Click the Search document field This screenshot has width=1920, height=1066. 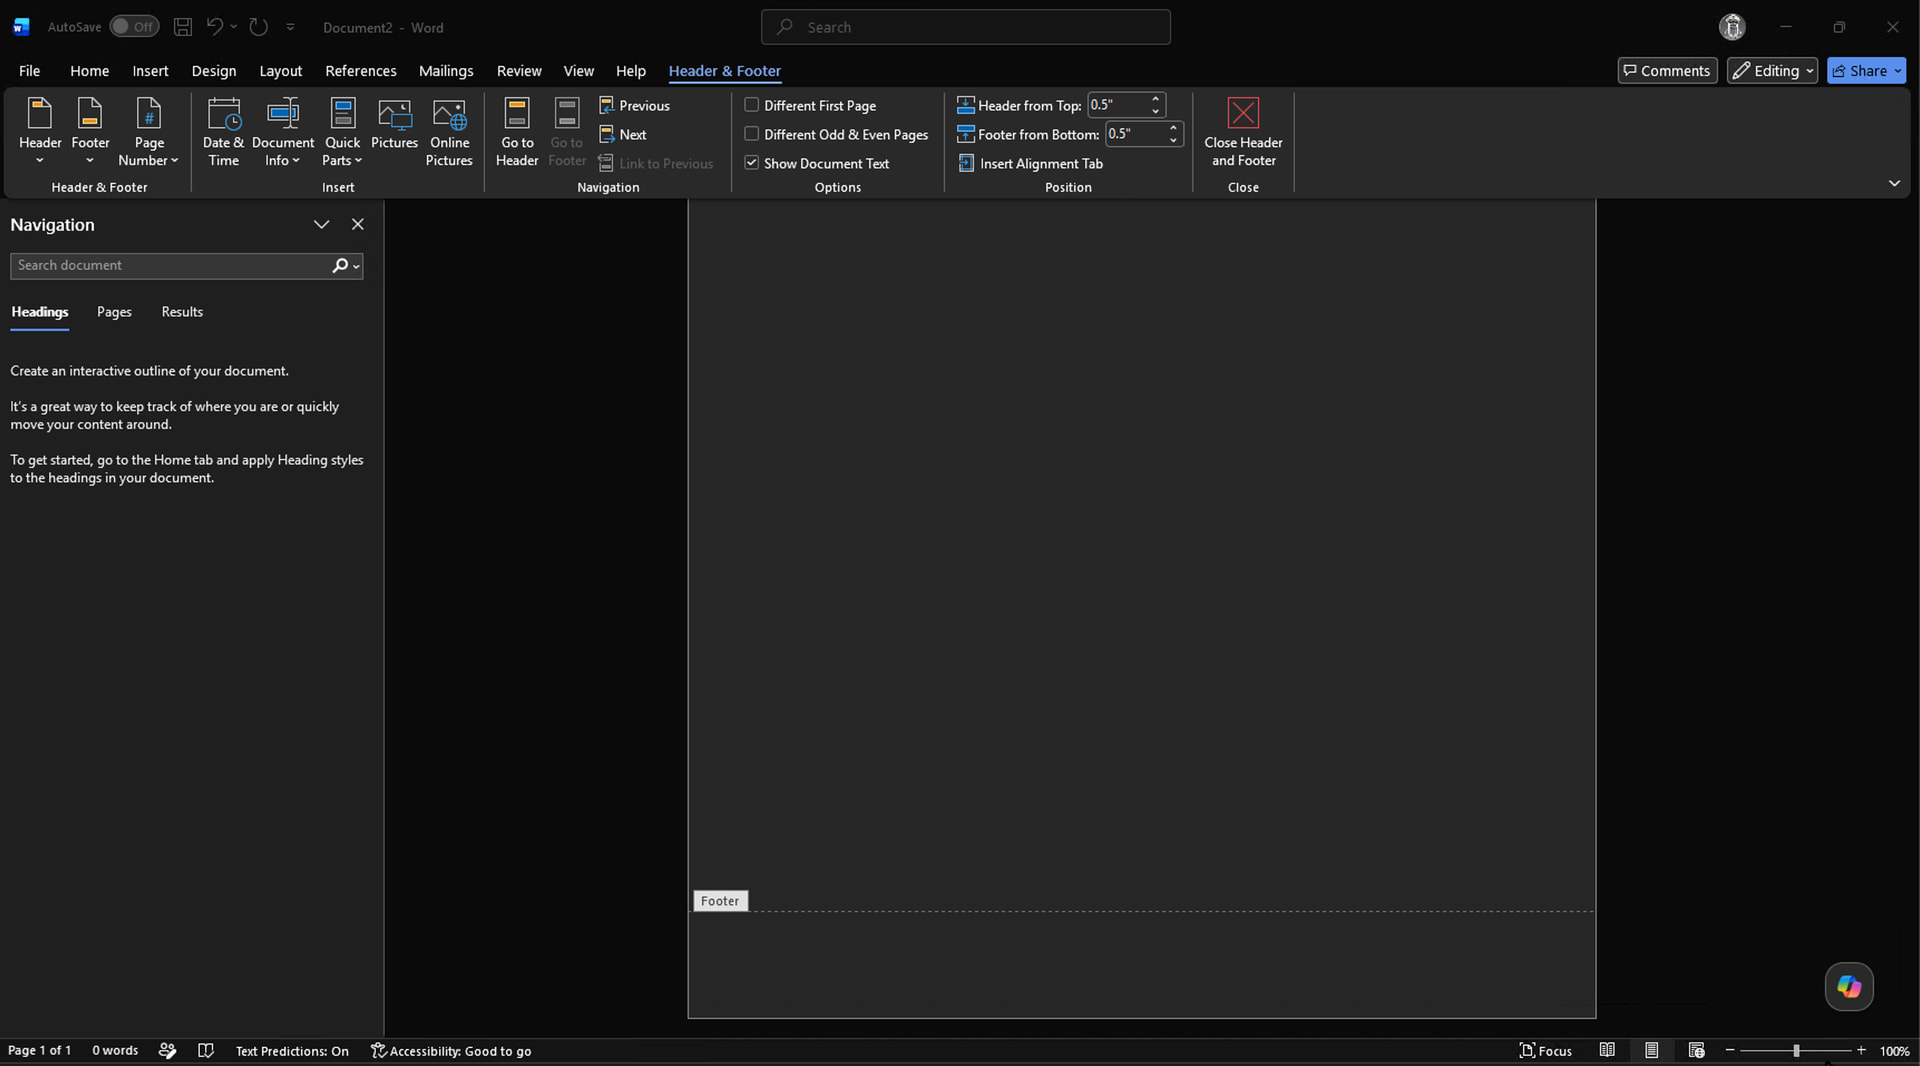[170, 265]
